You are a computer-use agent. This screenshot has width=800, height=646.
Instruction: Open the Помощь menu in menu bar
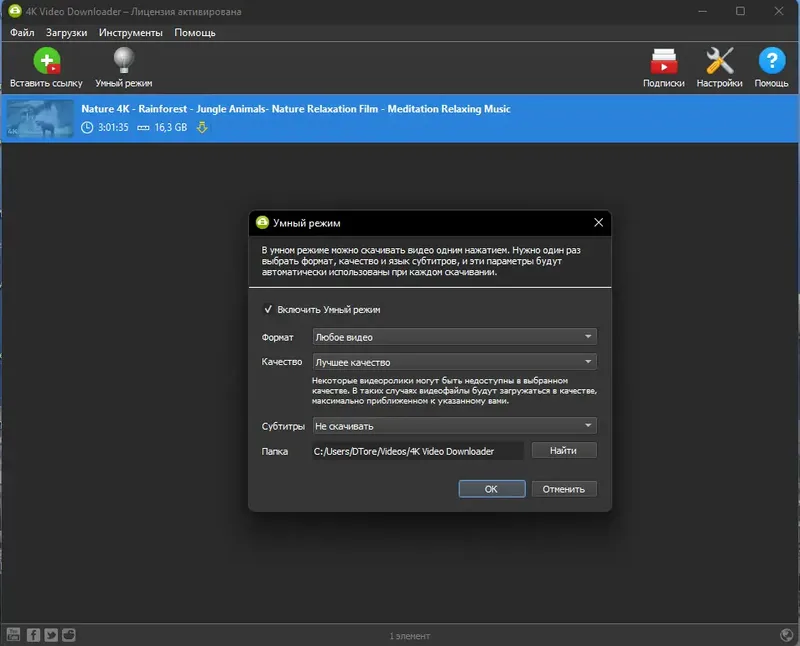coord(195,33)
